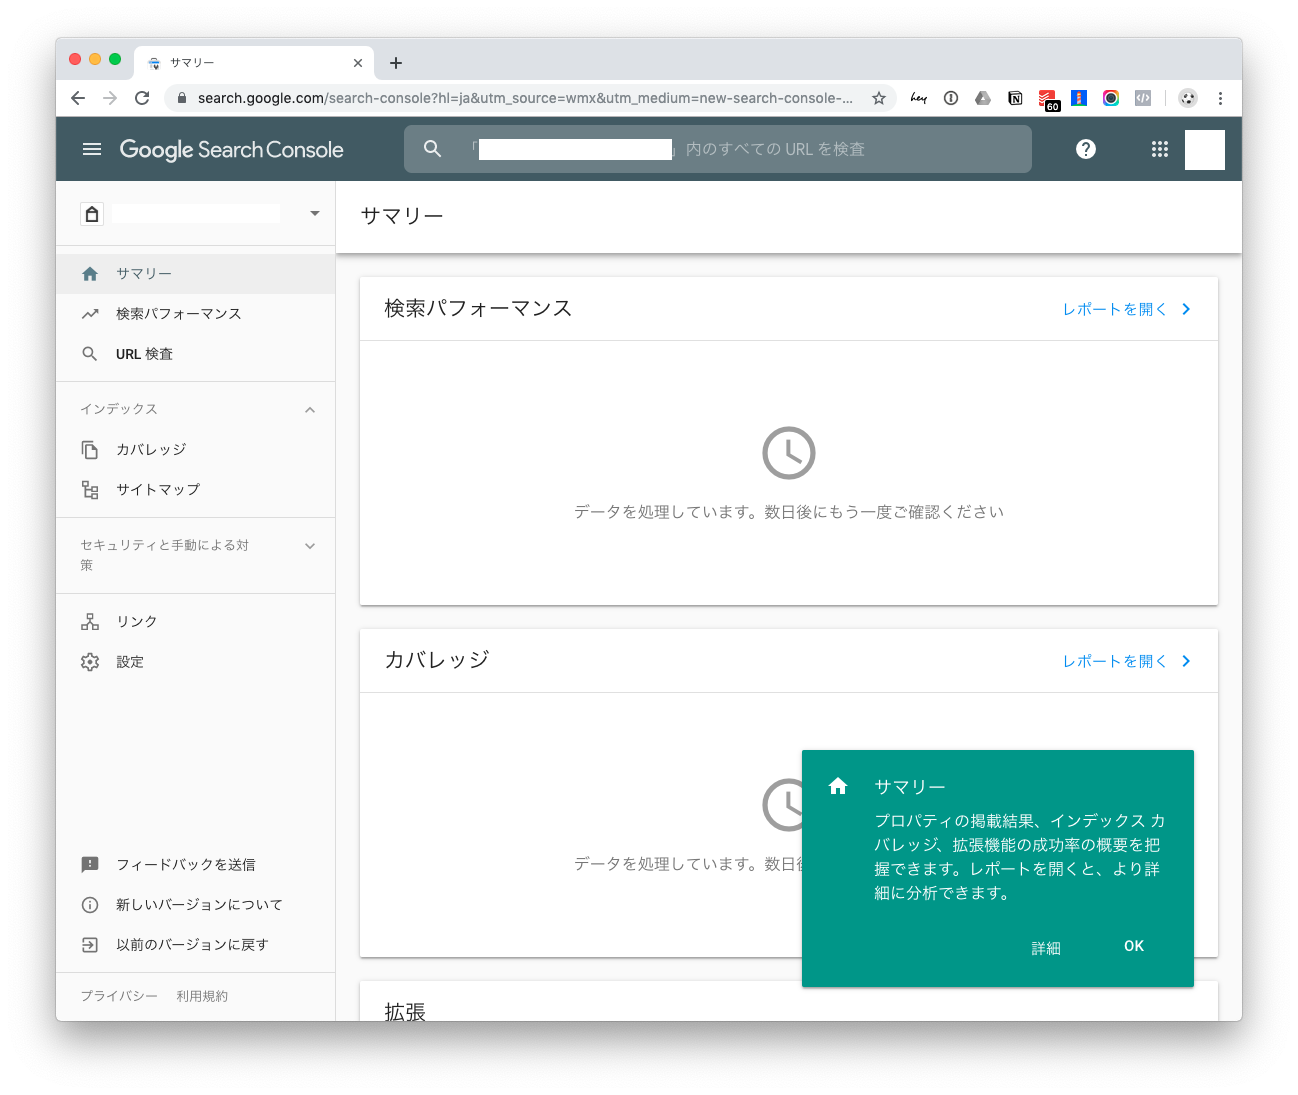Click the exit arrow icon in sidebar
Screen dimensions: 1298x1095
[90, 944]
